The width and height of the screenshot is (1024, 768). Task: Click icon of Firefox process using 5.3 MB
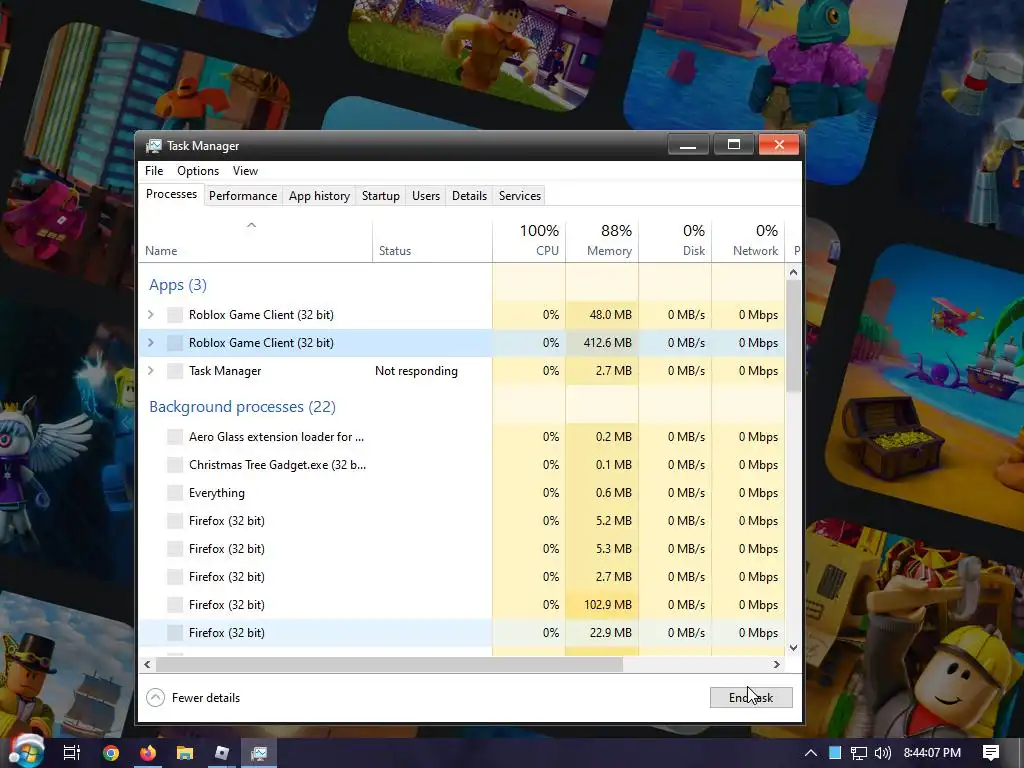(x=175, y=549)
